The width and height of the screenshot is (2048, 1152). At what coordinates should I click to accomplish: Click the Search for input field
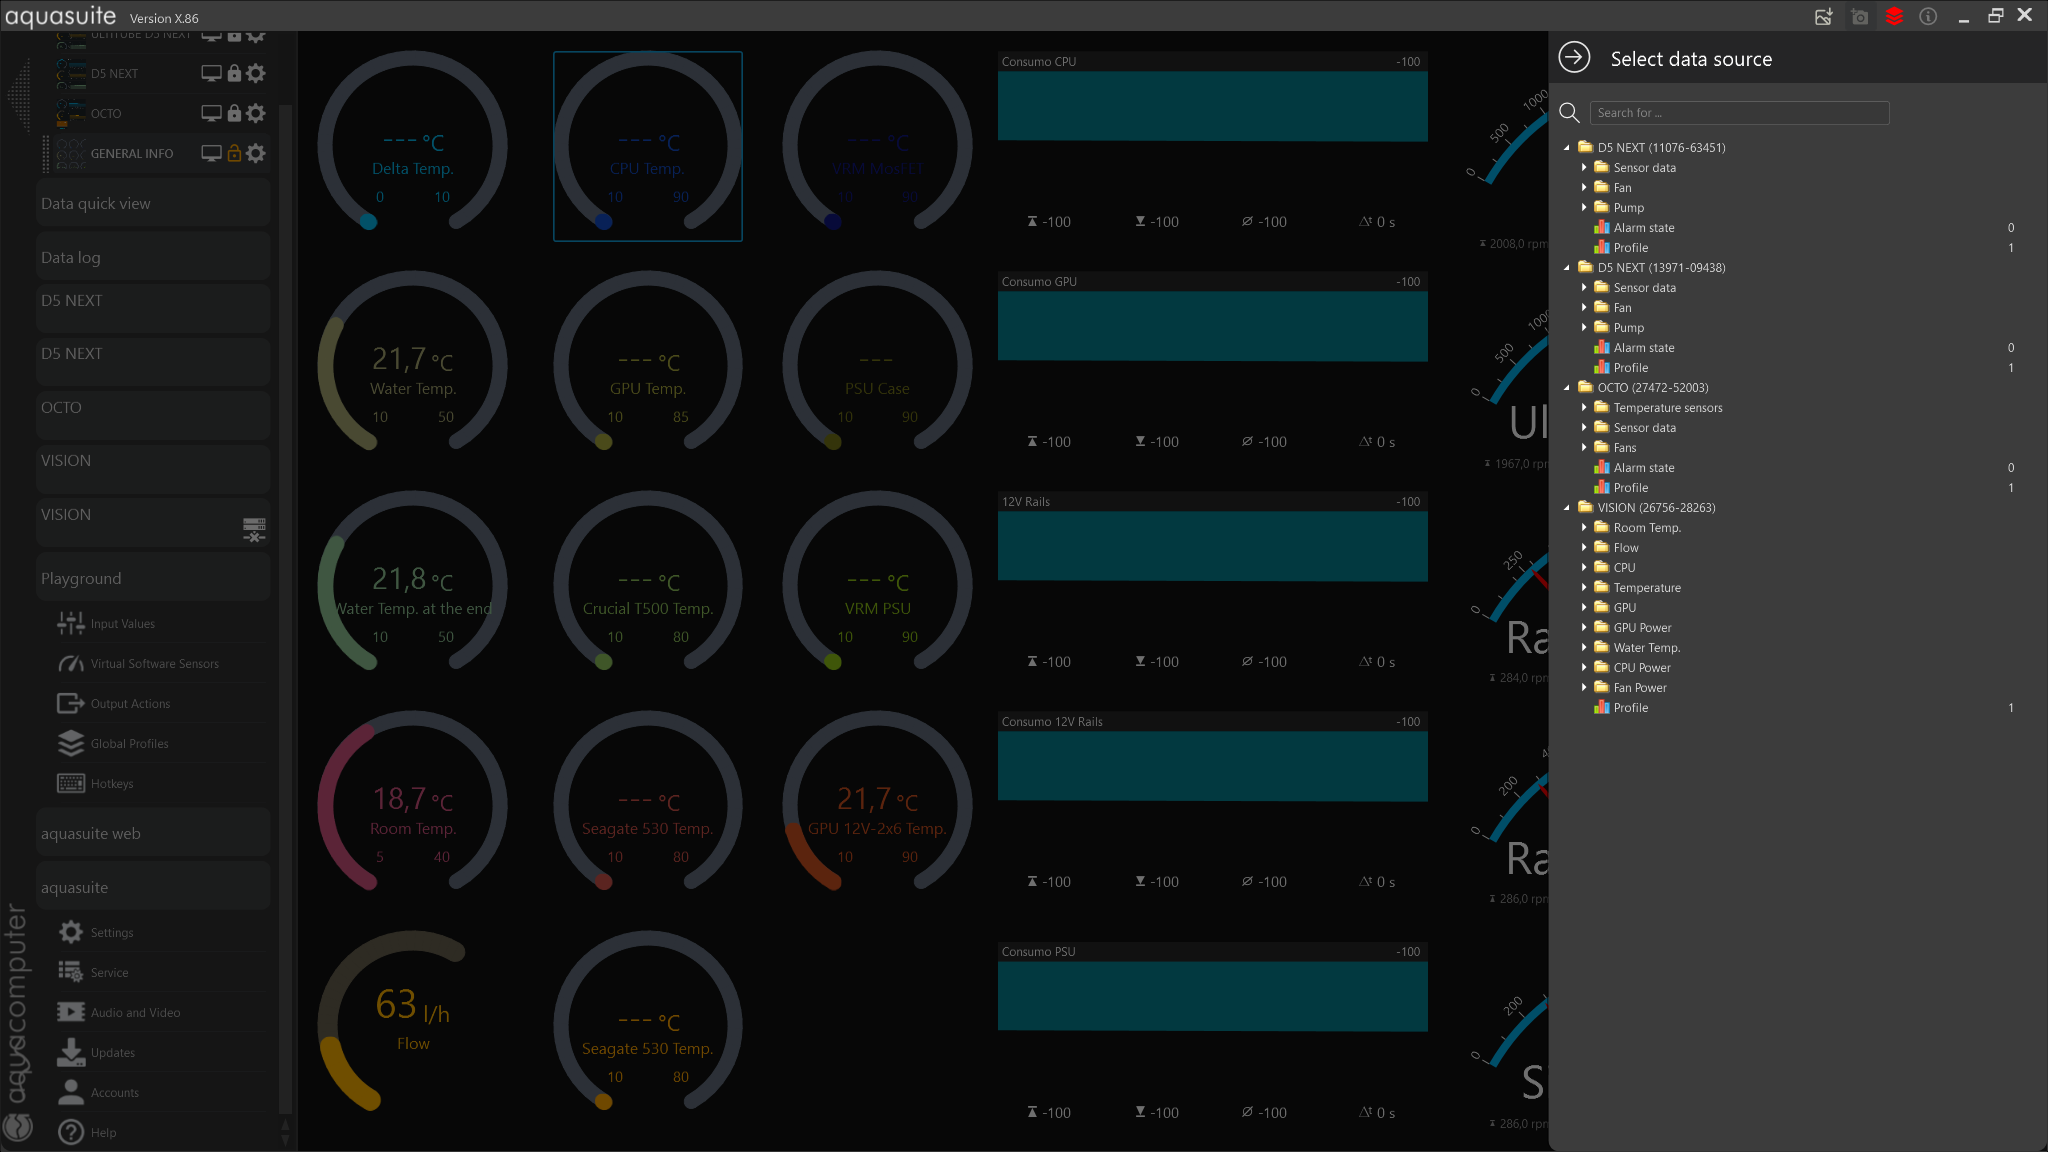click(x=1738, y=113)
